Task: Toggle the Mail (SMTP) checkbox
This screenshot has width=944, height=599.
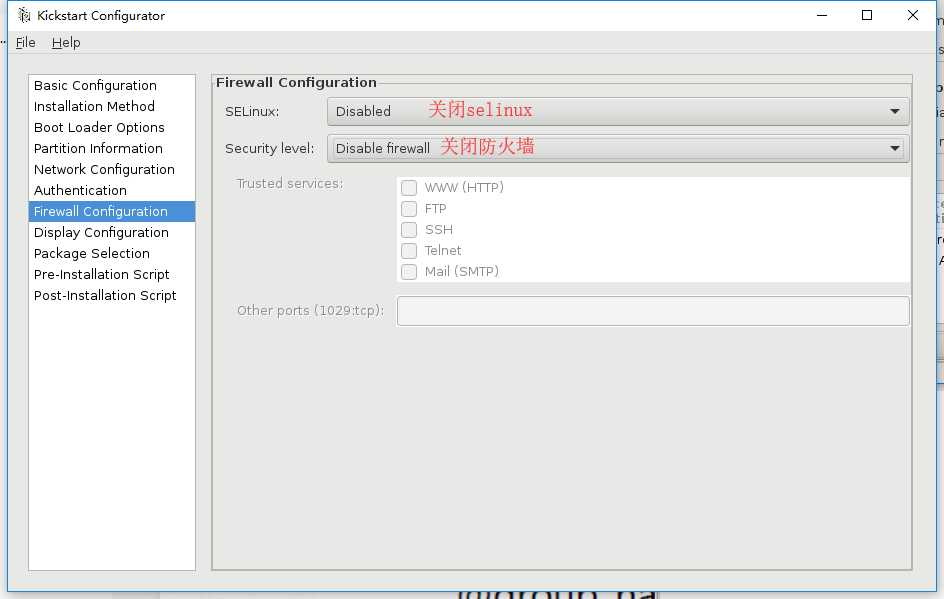Action: (x=409, y=272)
